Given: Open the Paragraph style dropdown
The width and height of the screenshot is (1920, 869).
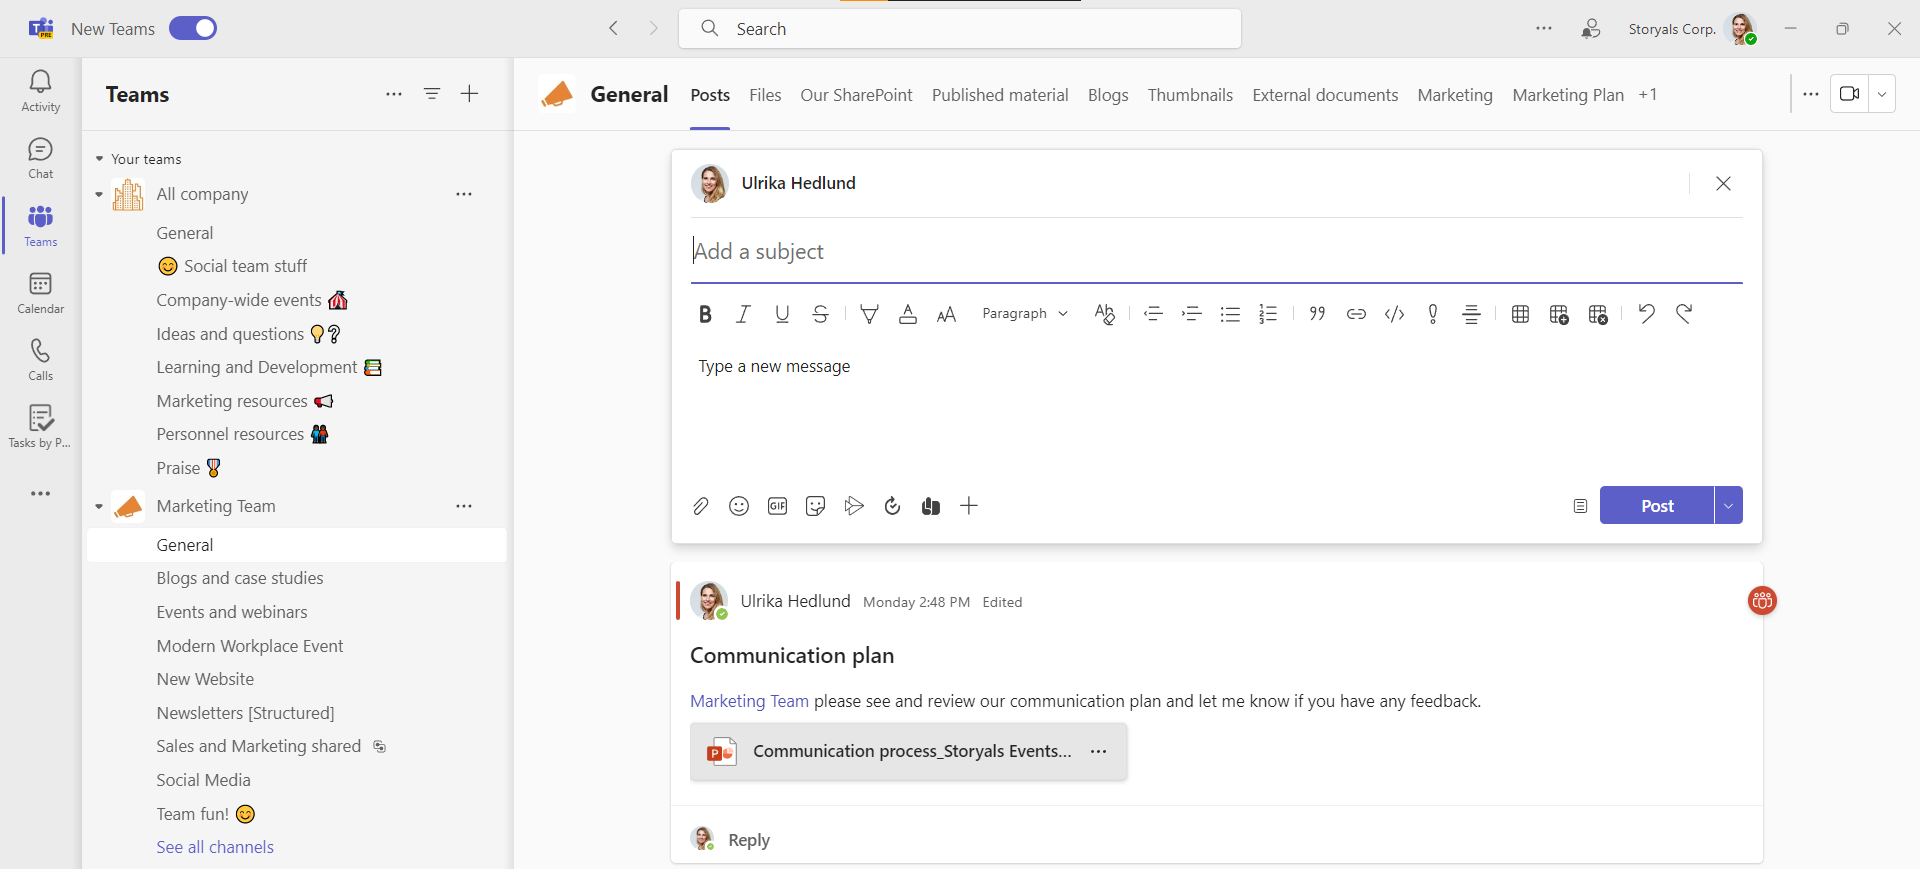Looking at the screenshot, I should [x=1024, y=314].
